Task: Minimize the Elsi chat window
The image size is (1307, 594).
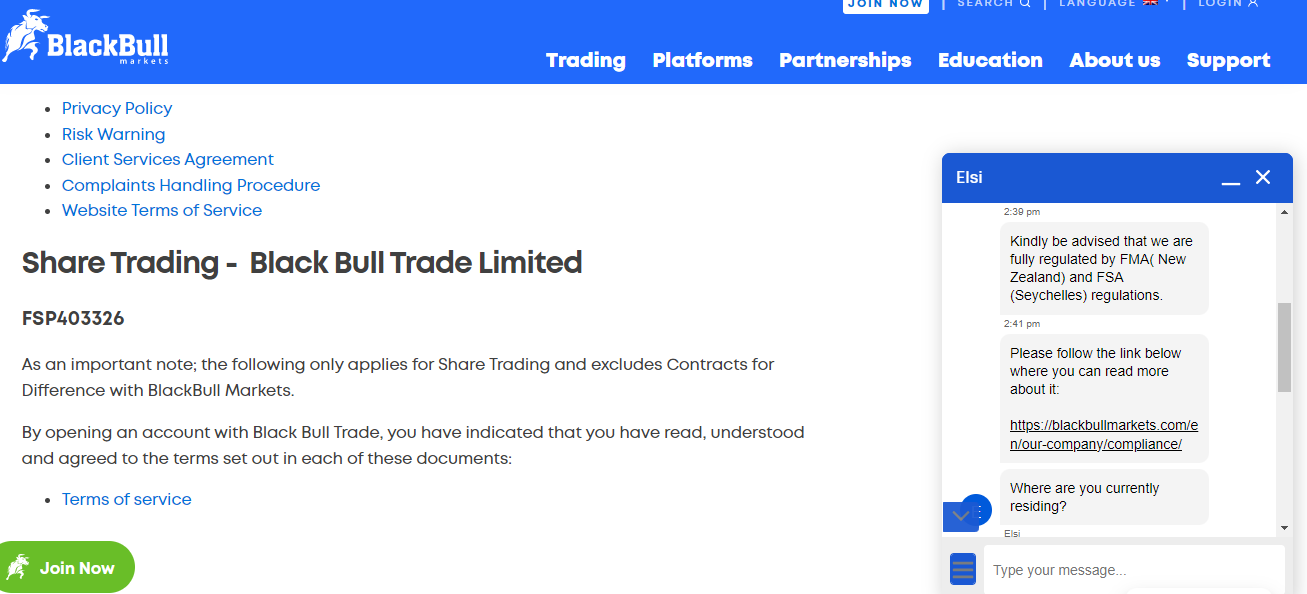Action: [1231, 179]
